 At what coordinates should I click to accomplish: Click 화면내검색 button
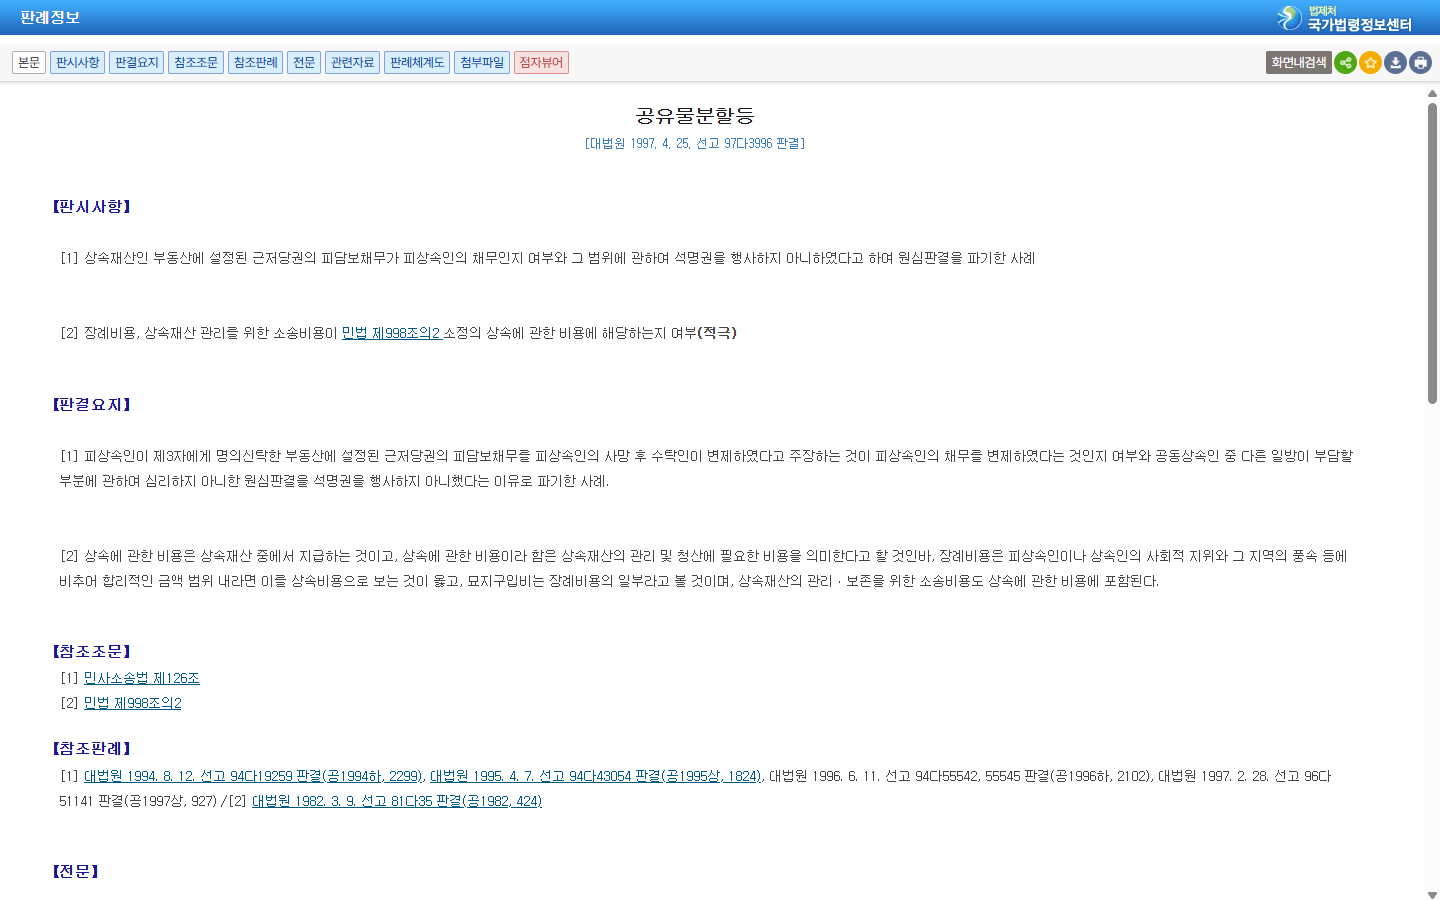[1298, 63]
